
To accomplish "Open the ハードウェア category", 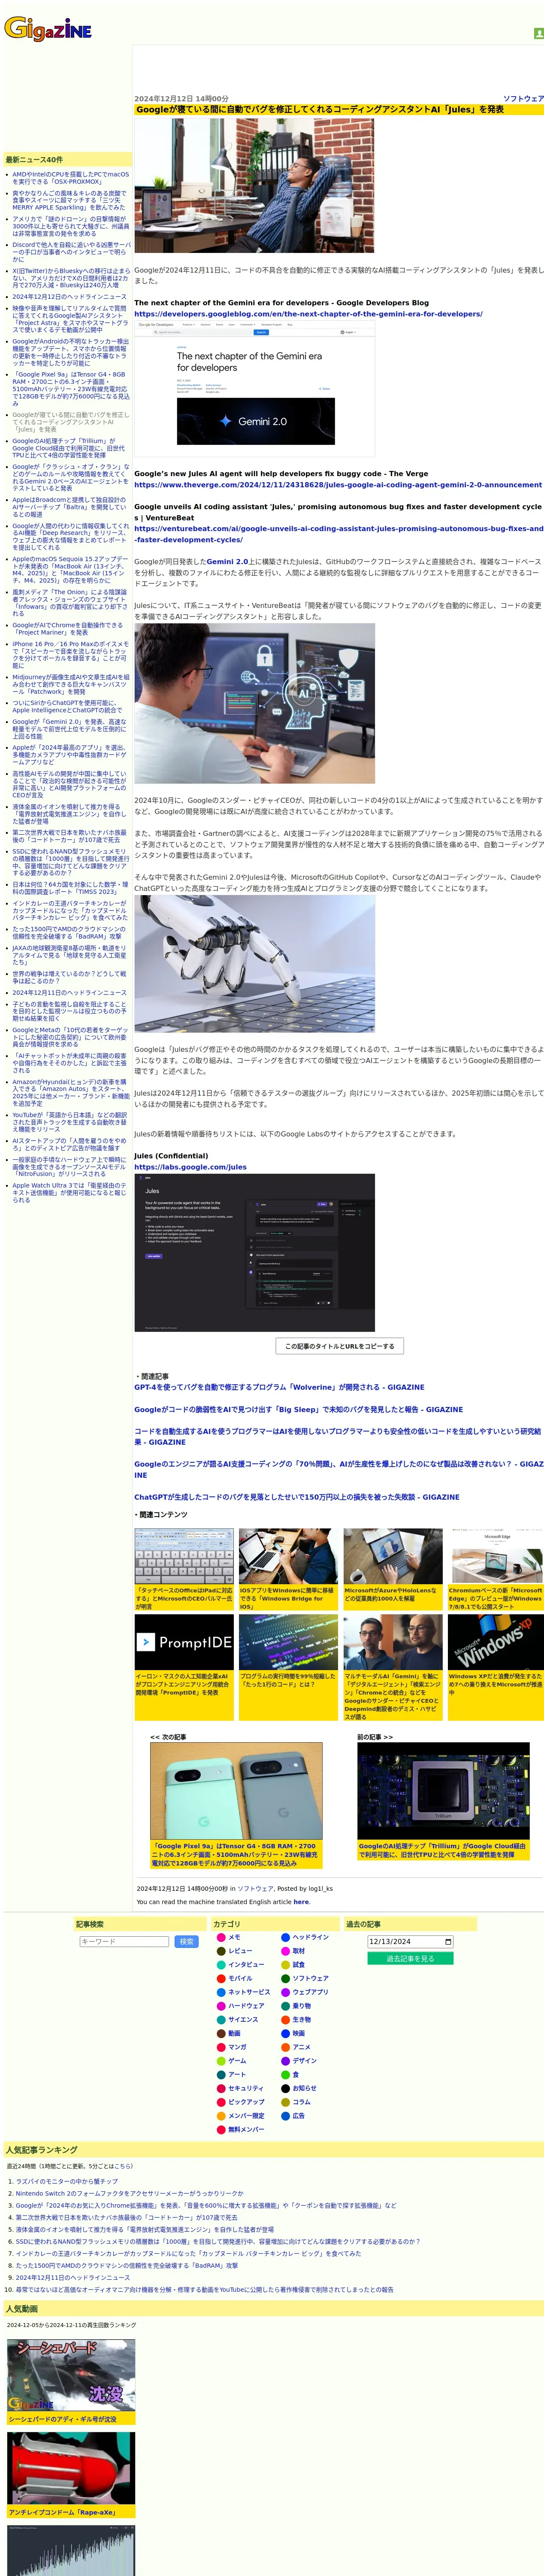I will click(x=246, y=2005).
